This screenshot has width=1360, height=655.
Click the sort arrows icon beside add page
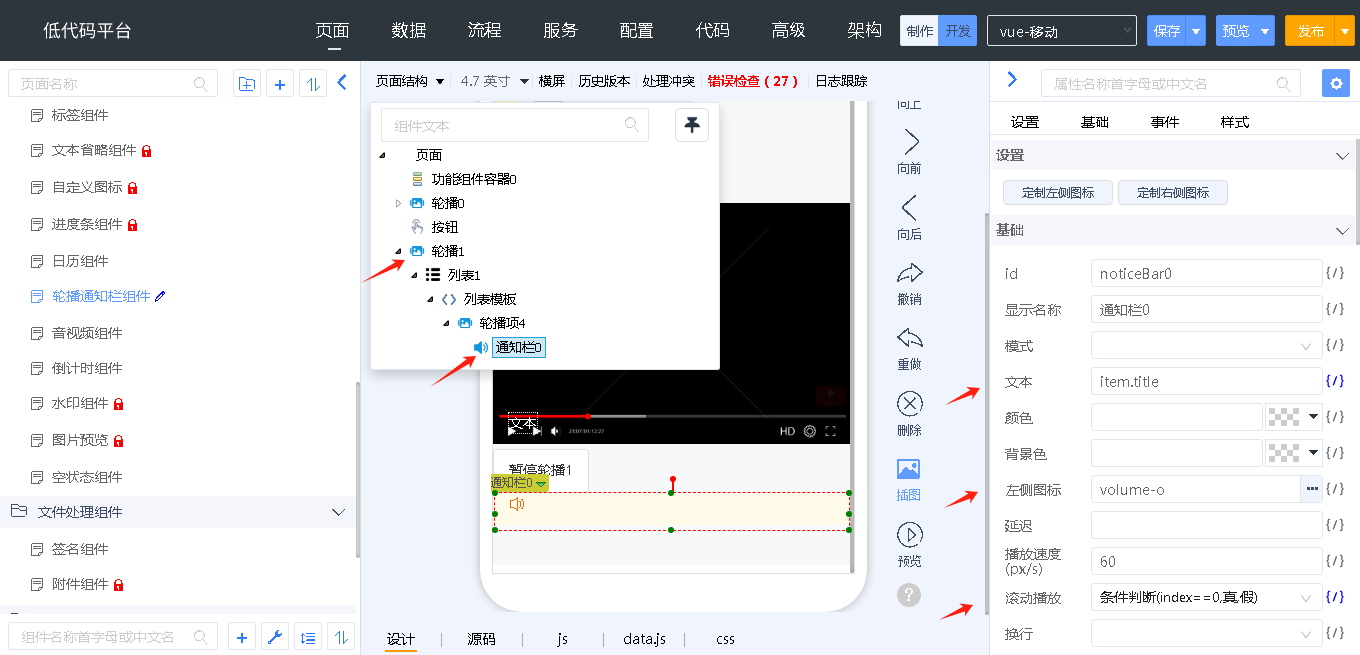(x=313, y=84)
